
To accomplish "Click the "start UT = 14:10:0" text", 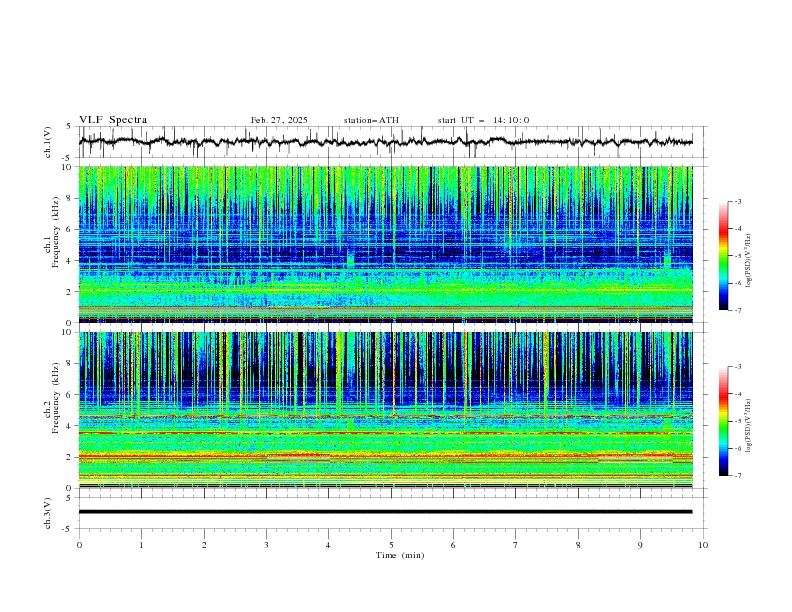I will point(483,120).
